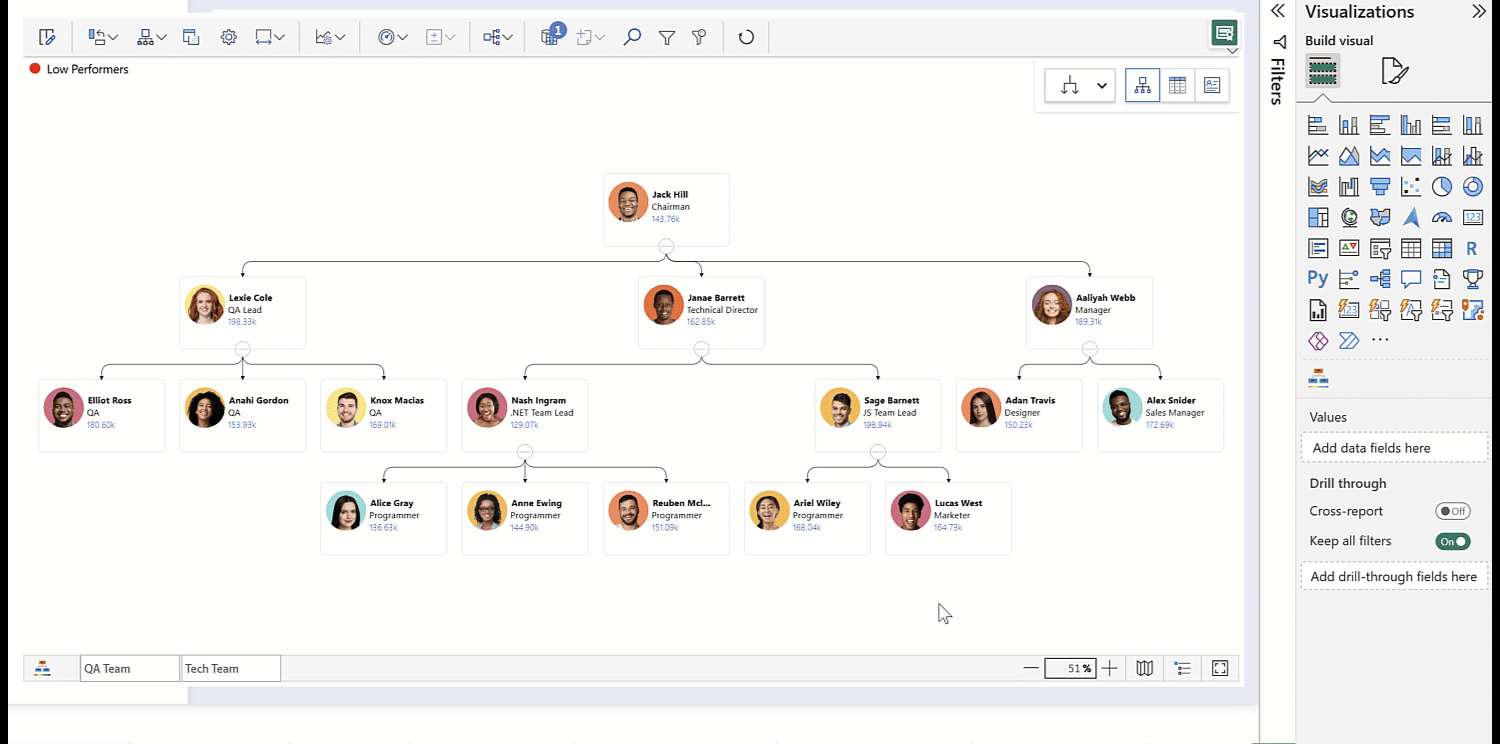Image resolution: width=1500 pixels, height=744 pixels.
Task: Click the search magnifier icon in toolbar
Action: (632, 37)
